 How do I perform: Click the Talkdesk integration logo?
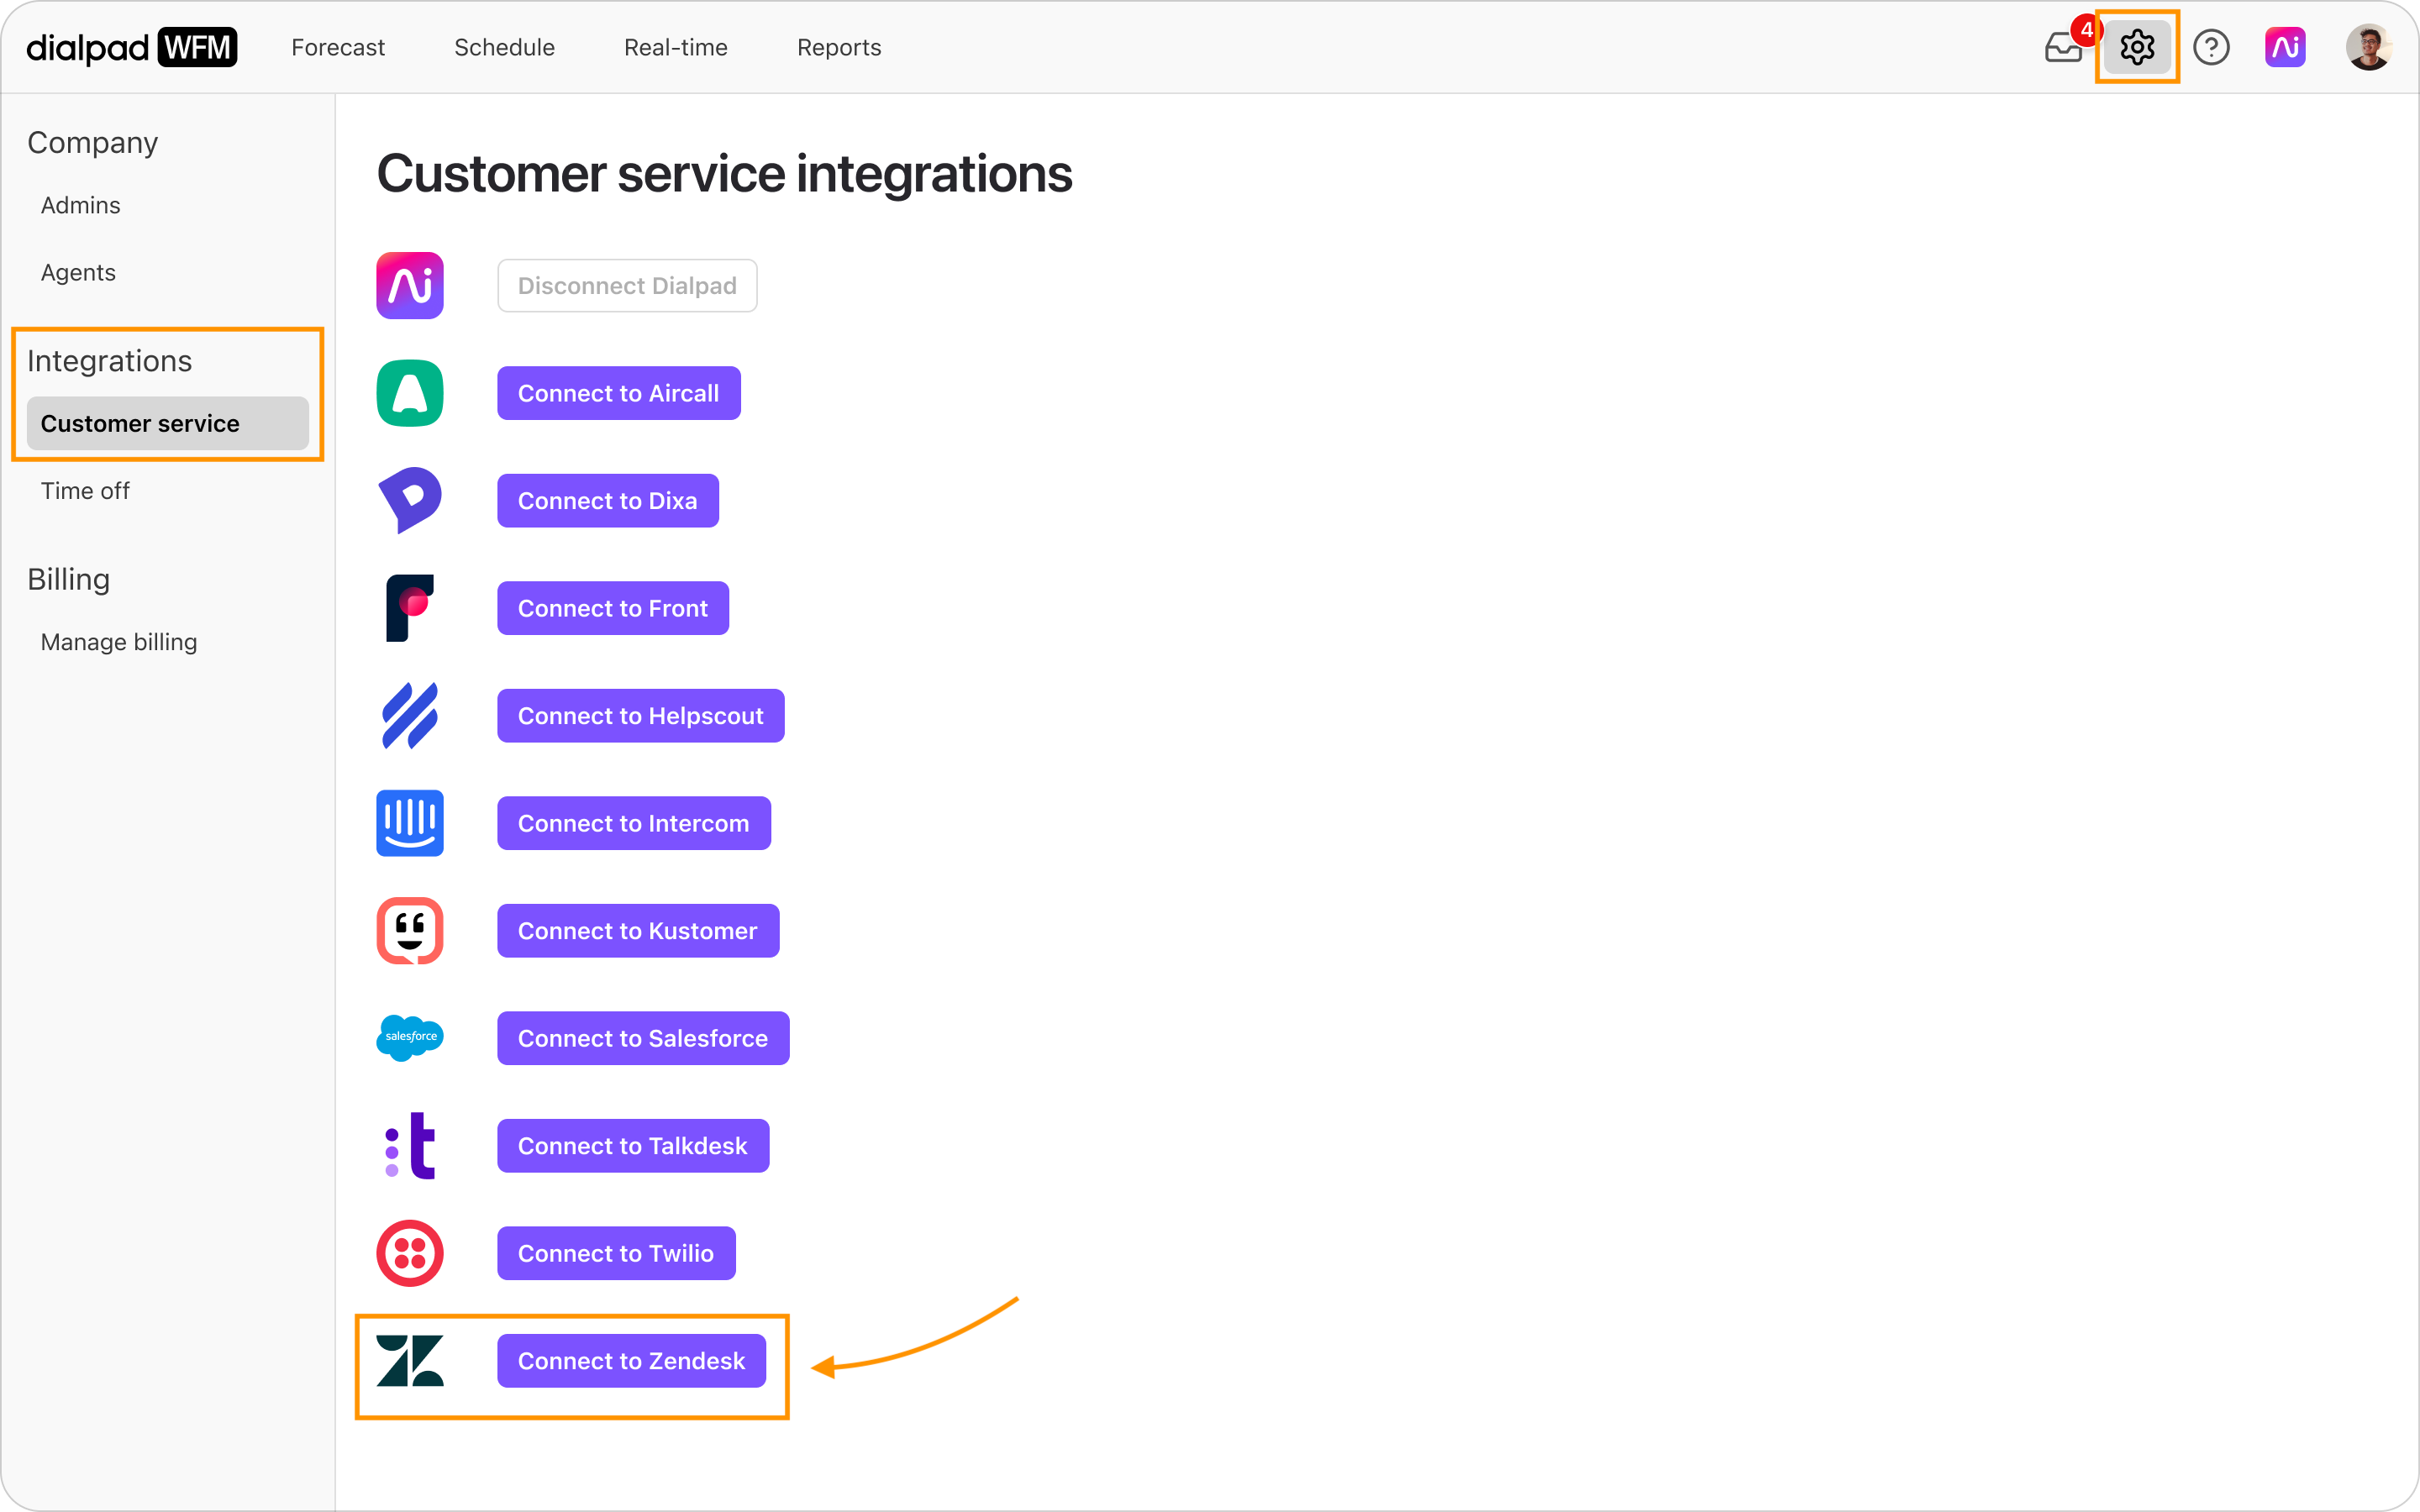point(410,1146)
